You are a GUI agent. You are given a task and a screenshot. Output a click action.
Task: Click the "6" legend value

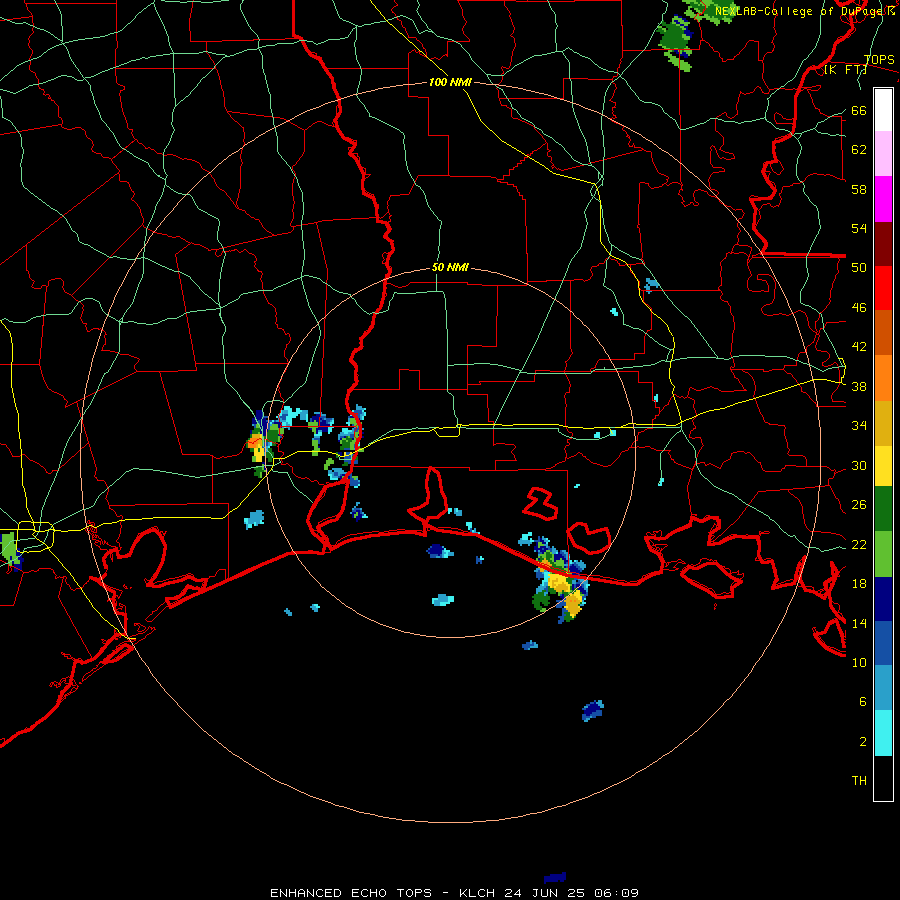point(862,702)
